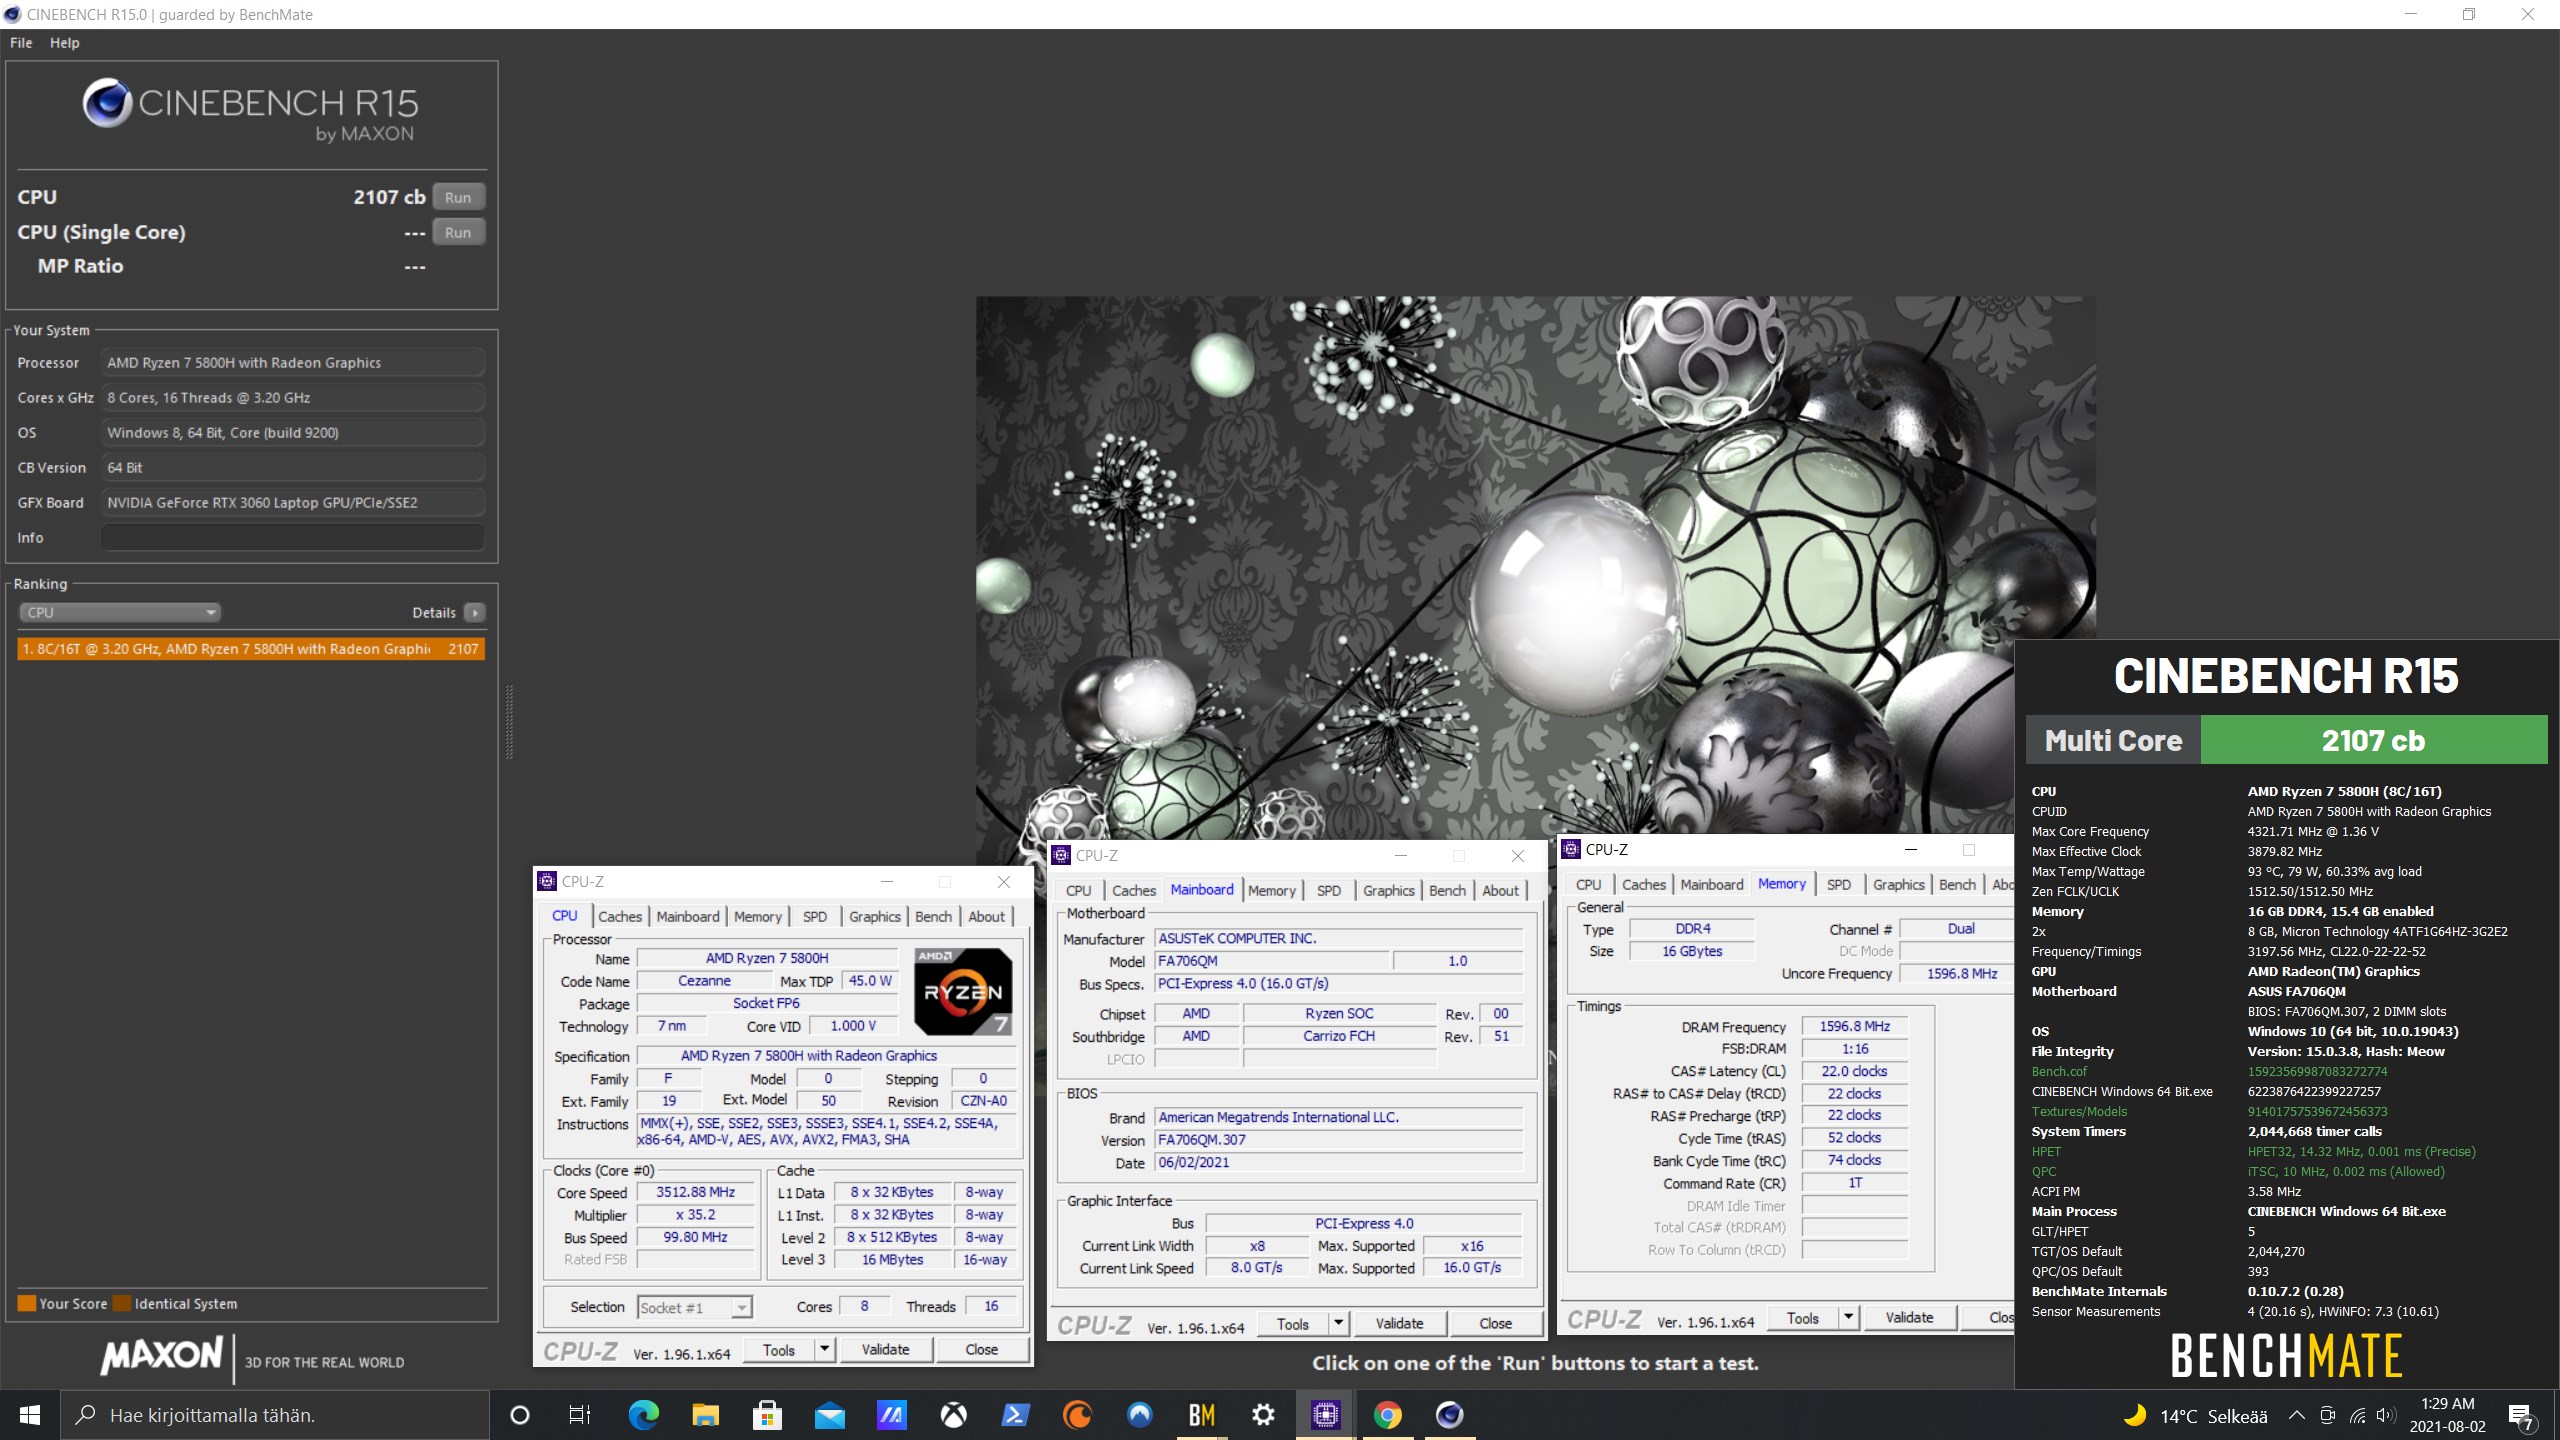Open the Xbox app from the taskbar
Screen dimensions: 2560x1440
tap(953, 1415)
